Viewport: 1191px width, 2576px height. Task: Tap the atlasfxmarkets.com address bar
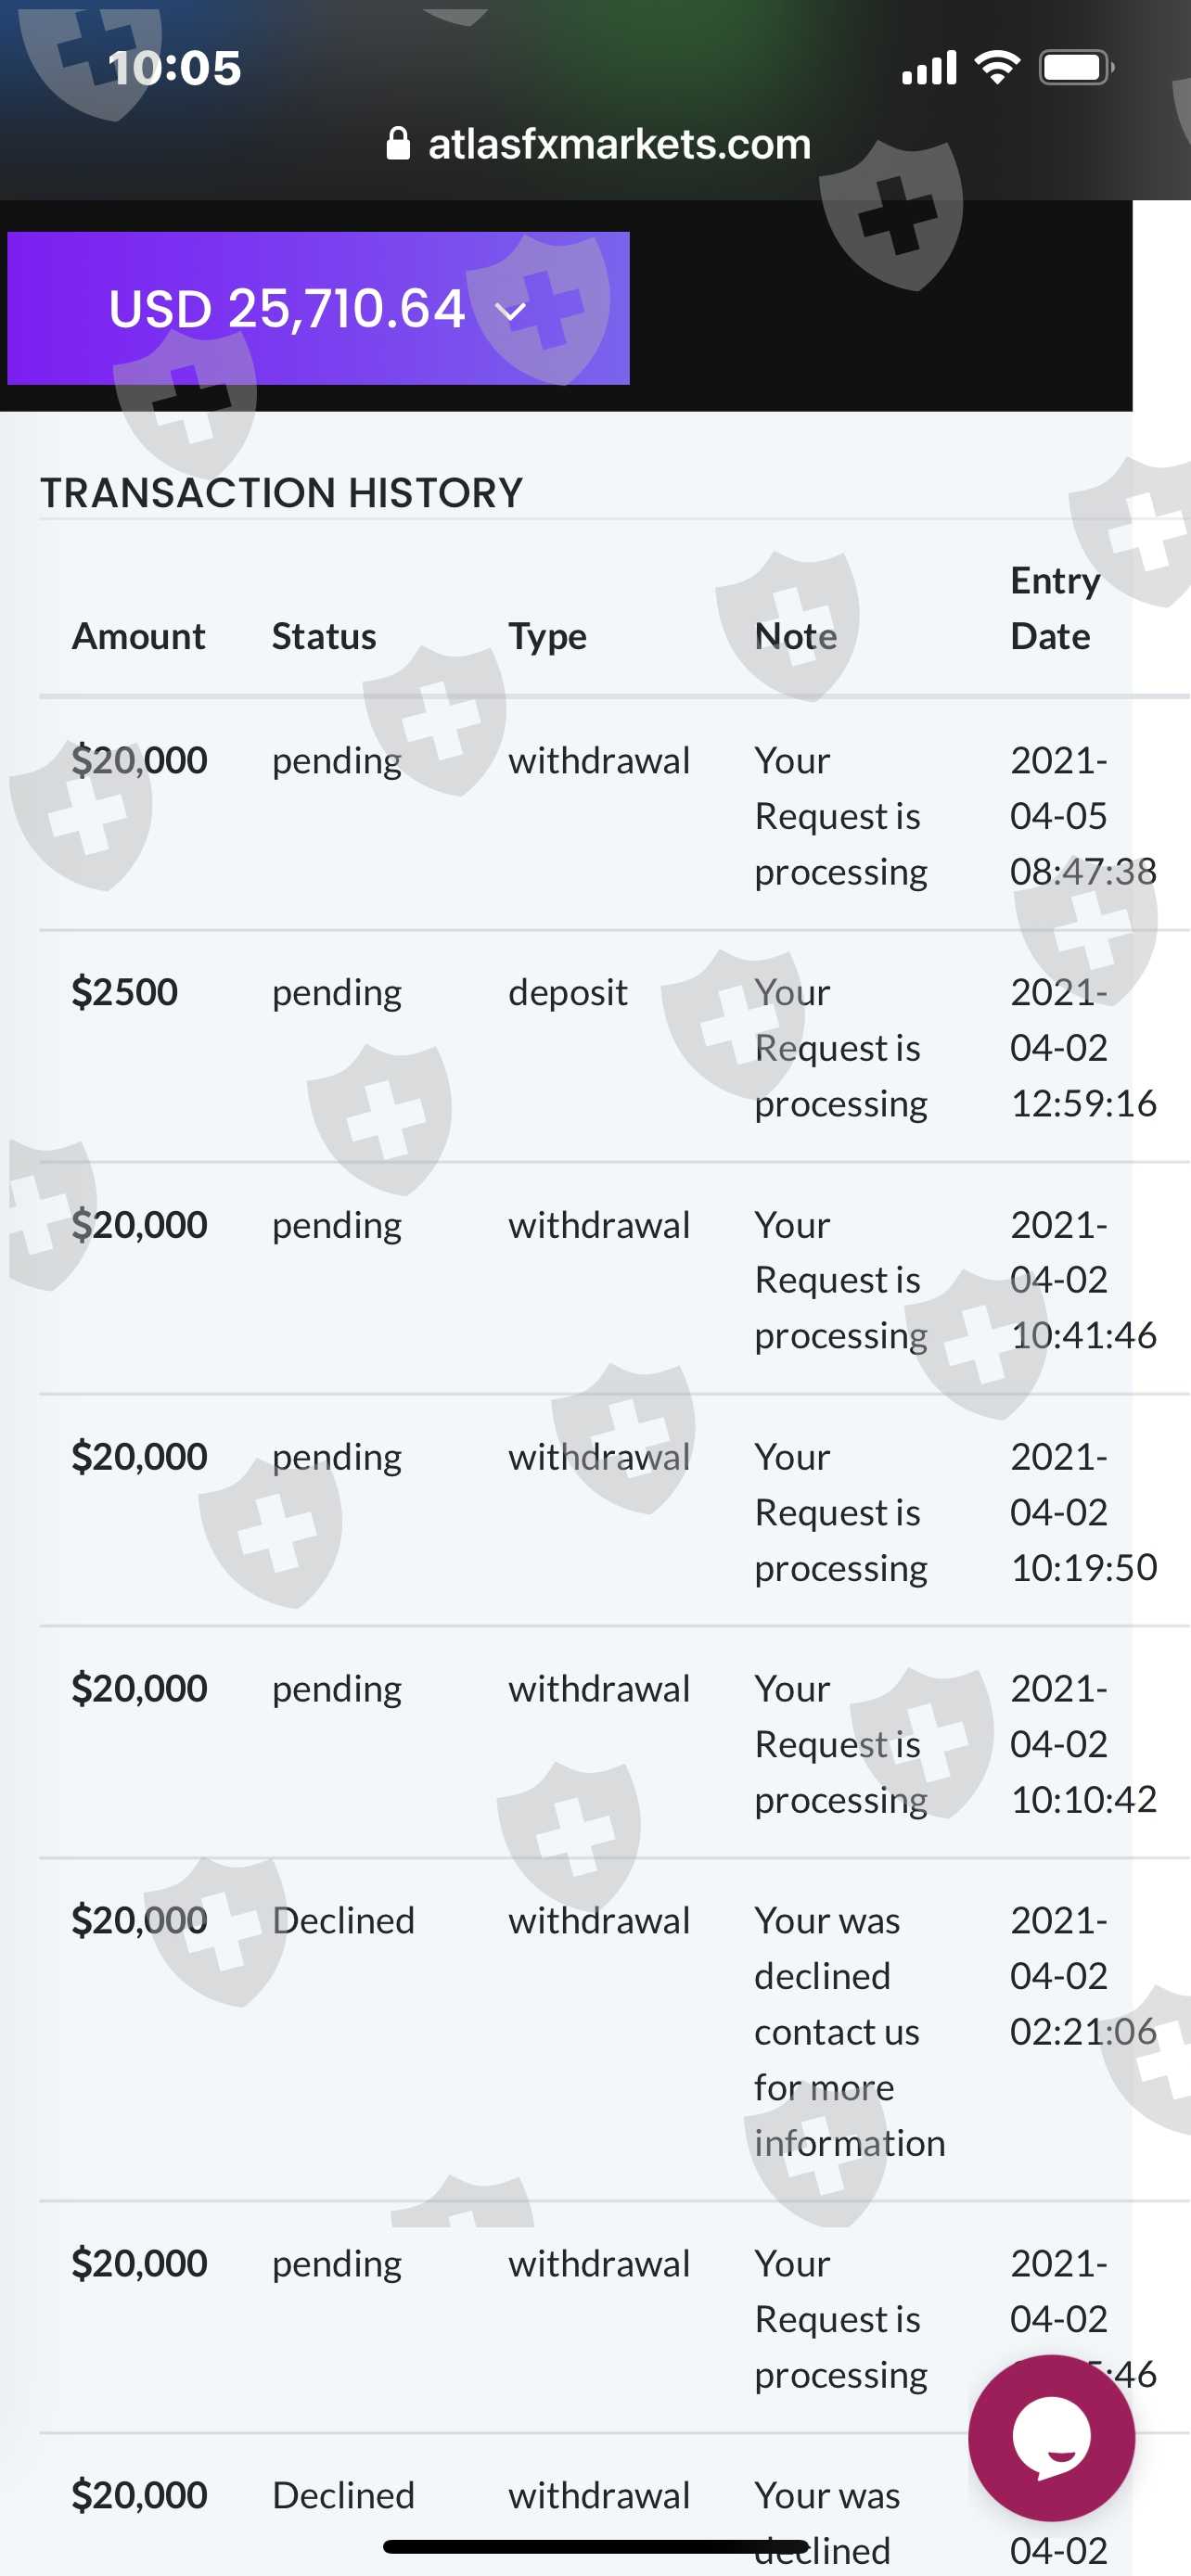[x=618, y=145]
